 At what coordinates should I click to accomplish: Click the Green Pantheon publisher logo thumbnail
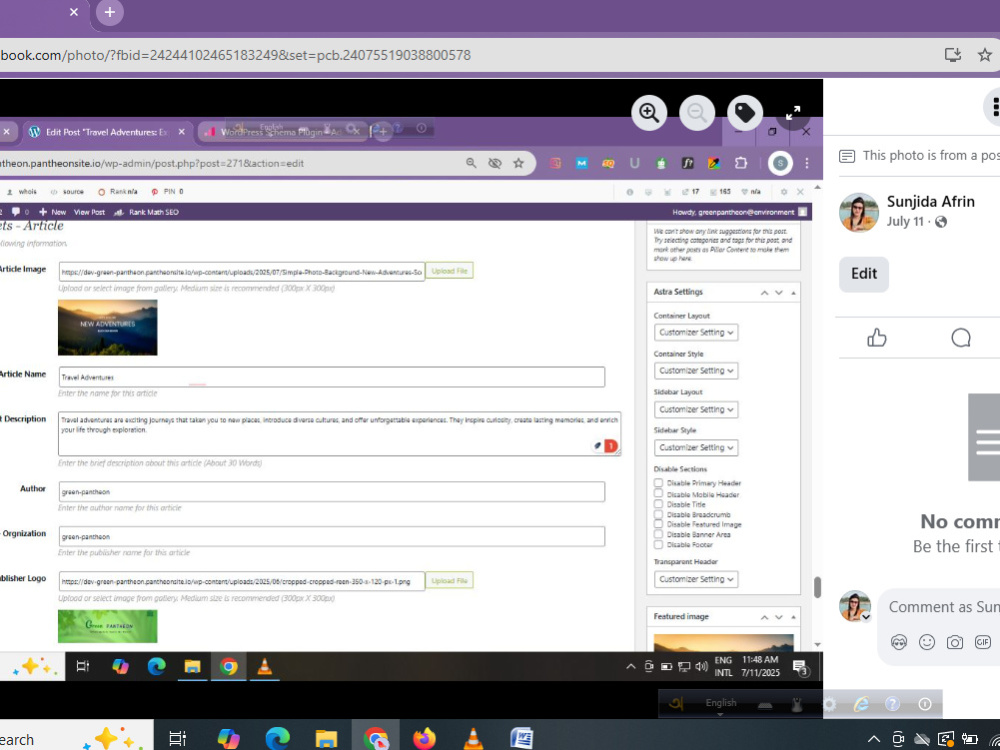(108, 626)
